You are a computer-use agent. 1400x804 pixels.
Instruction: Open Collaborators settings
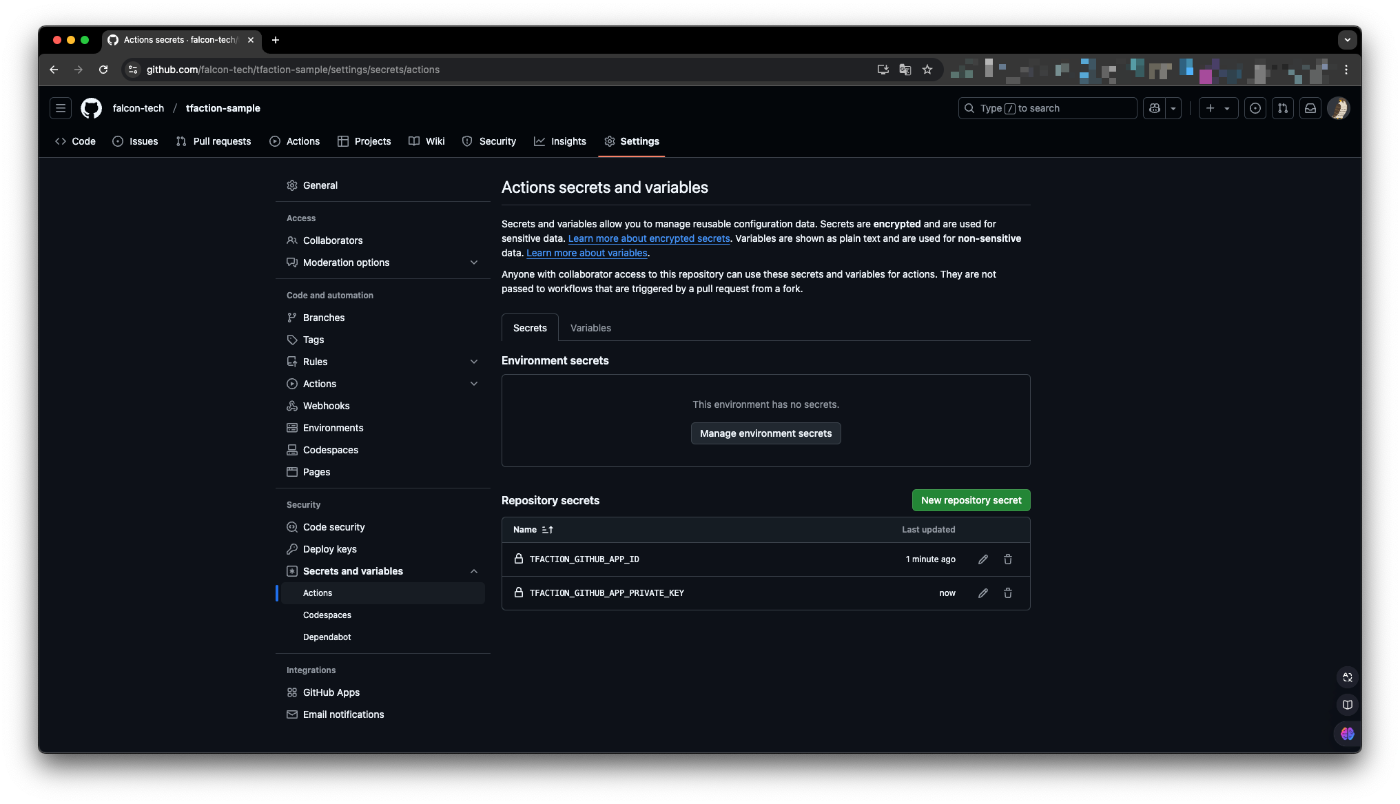click(381, 240)
